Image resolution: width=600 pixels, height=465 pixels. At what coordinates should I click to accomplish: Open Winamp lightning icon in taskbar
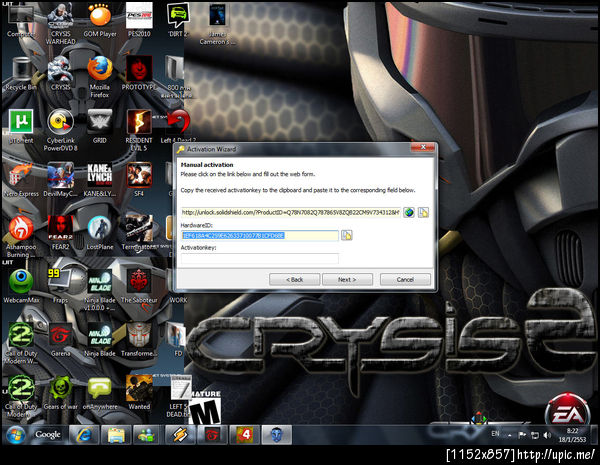180,435
